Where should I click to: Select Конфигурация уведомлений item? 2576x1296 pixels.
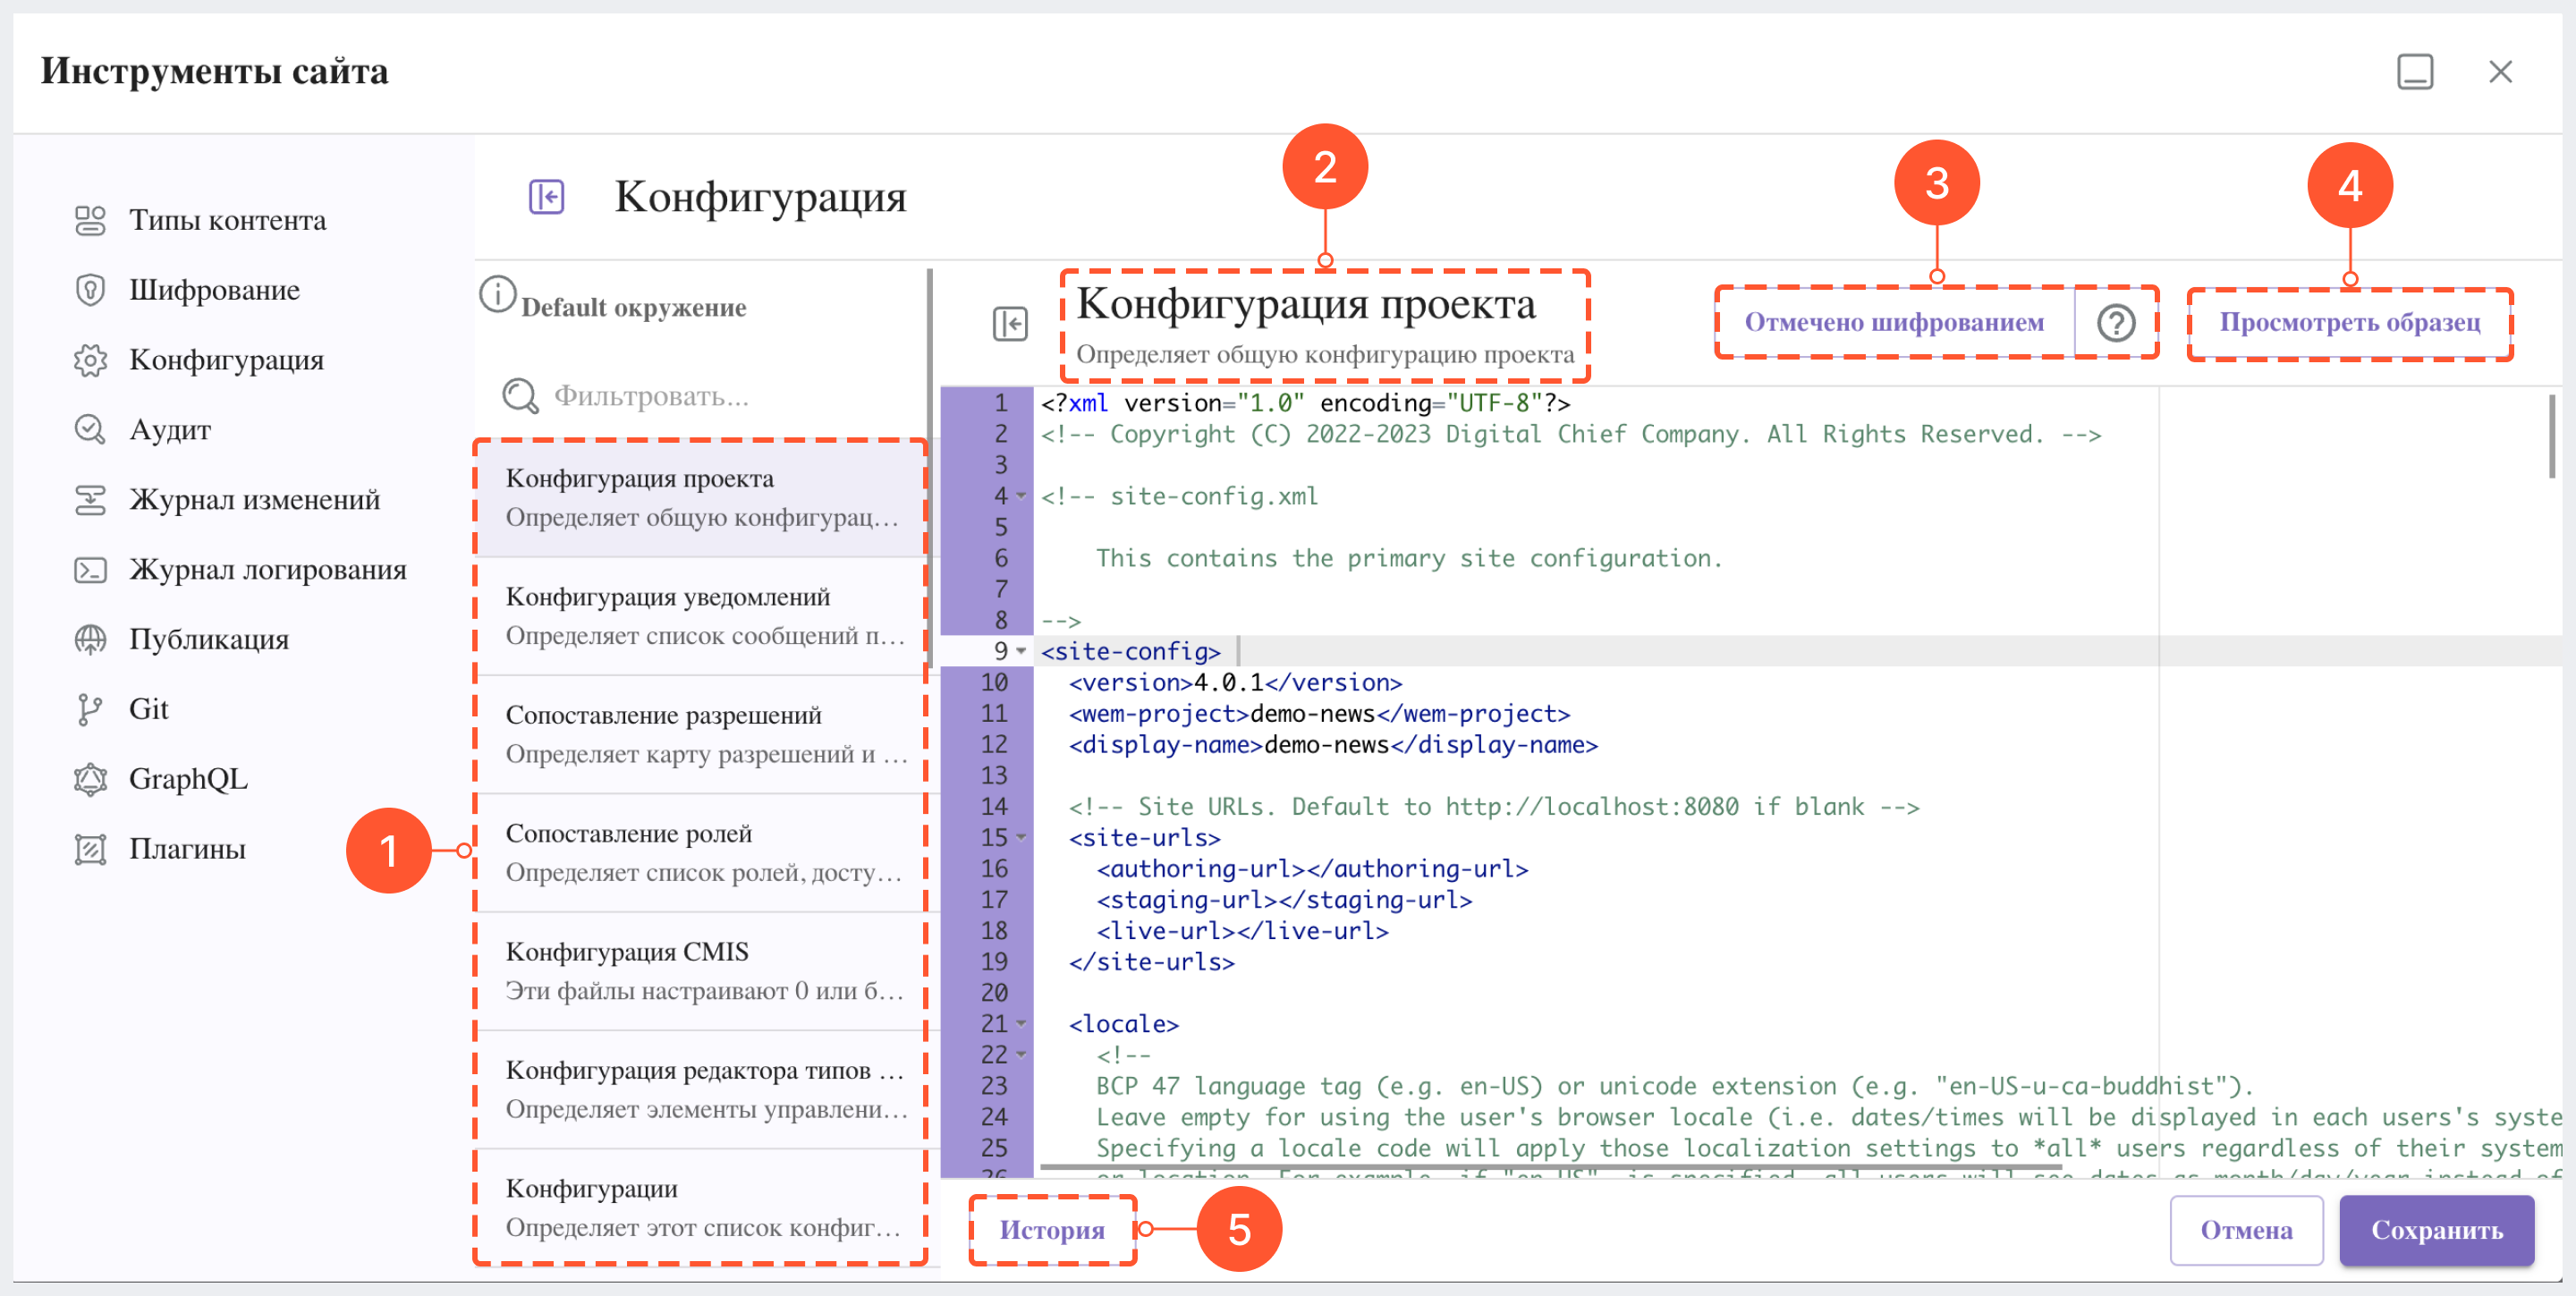(x=701, y=616)
